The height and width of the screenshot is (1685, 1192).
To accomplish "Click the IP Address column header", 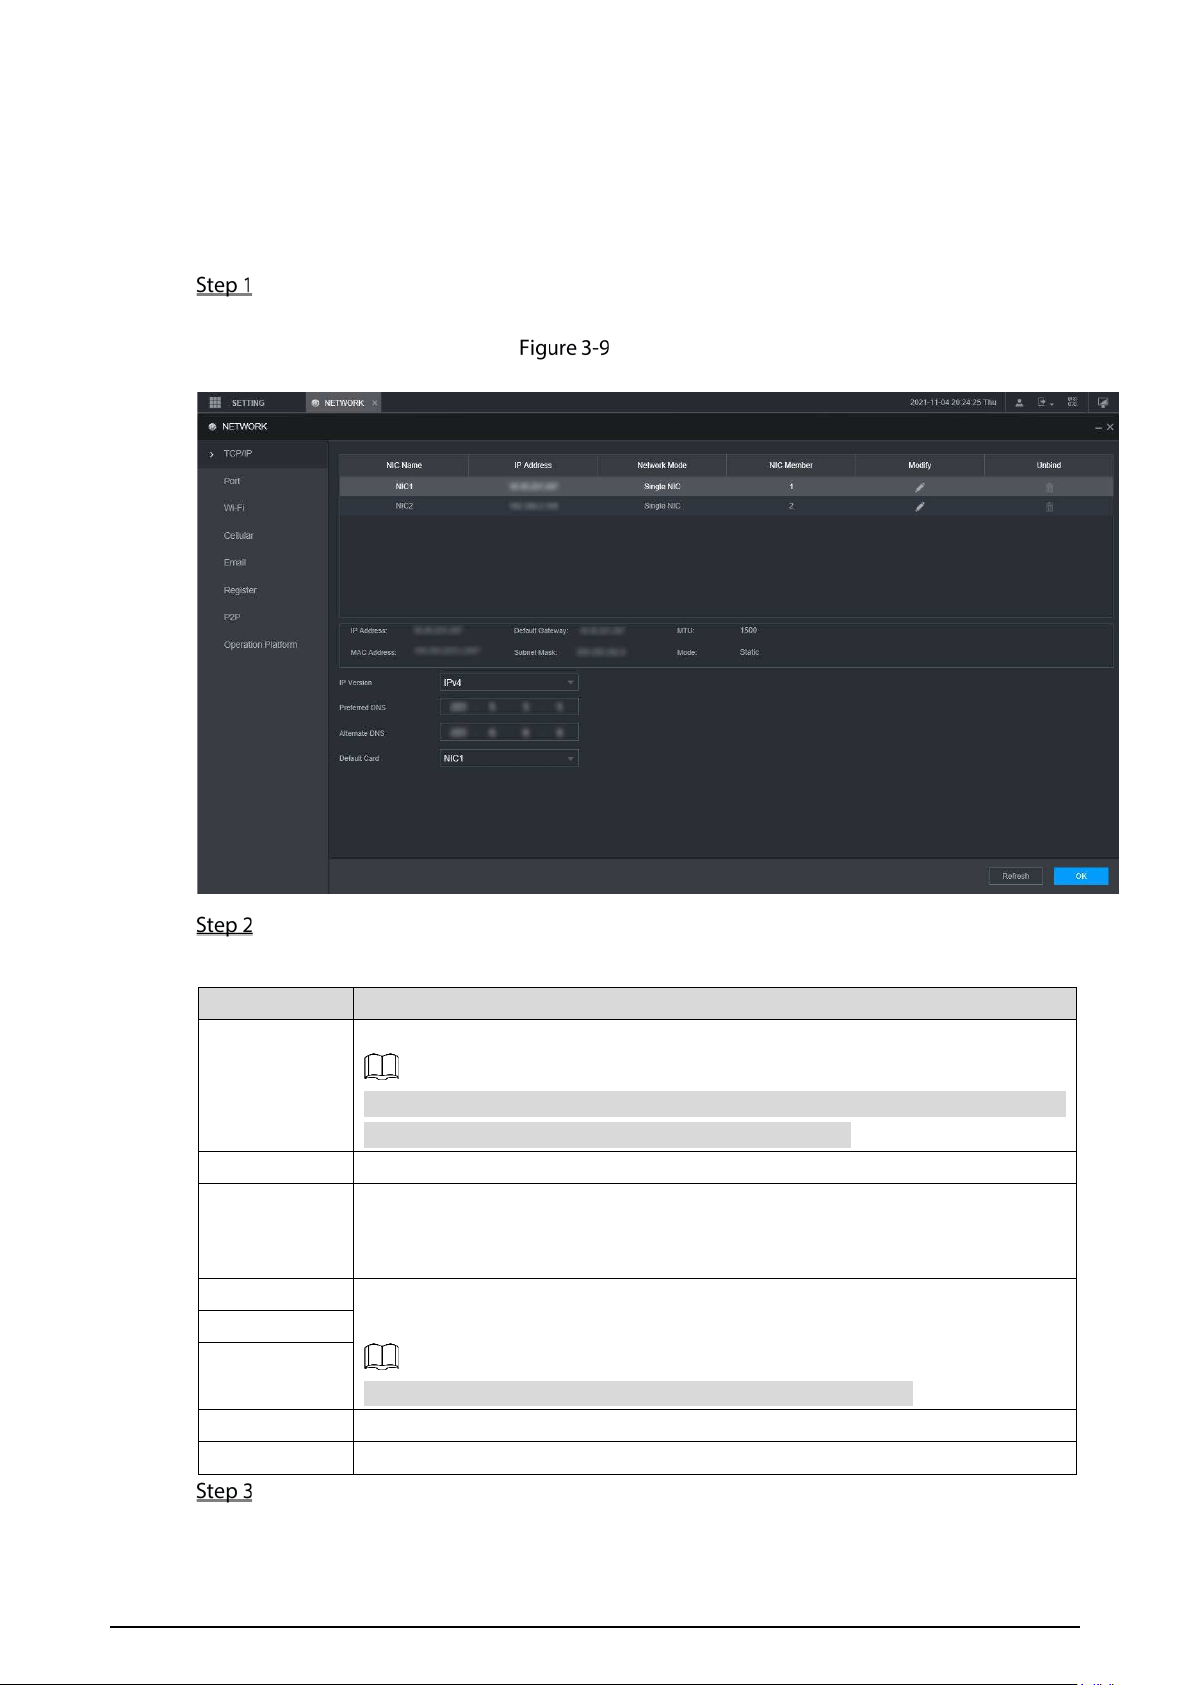I will click(533, 465).
